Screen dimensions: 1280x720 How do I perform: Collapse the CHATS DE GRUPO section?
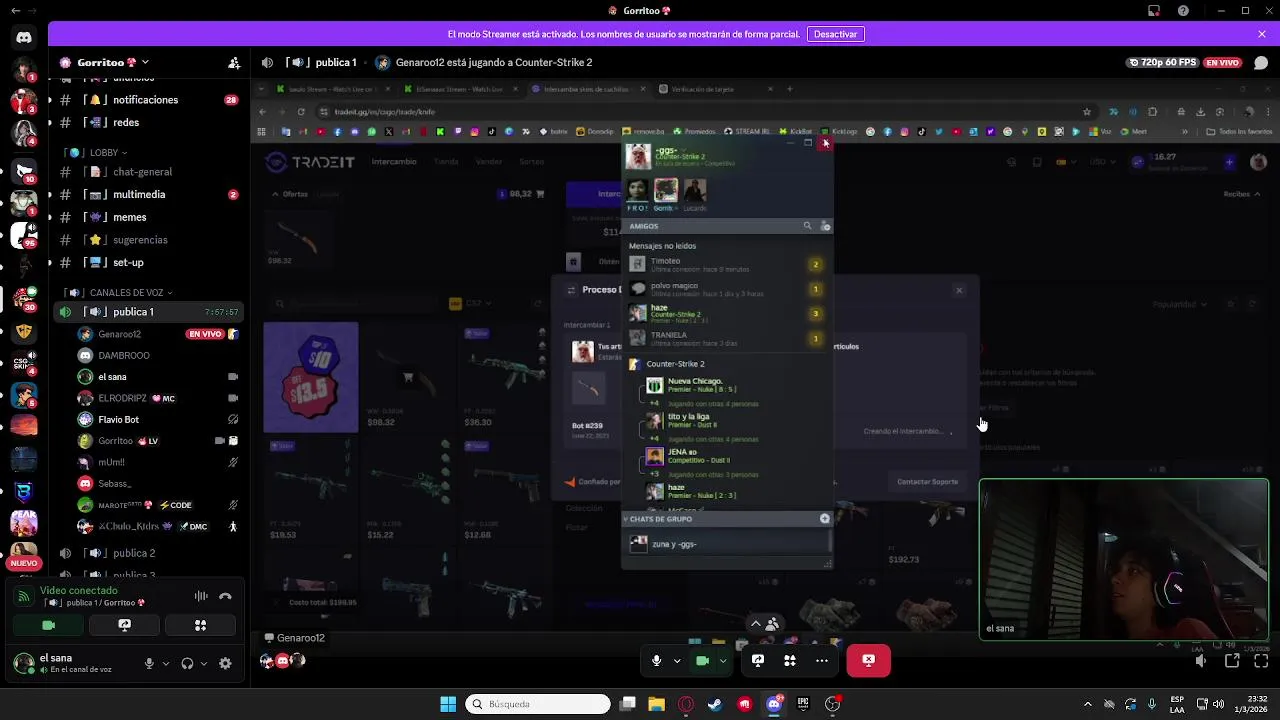click(x=626, y=519)
